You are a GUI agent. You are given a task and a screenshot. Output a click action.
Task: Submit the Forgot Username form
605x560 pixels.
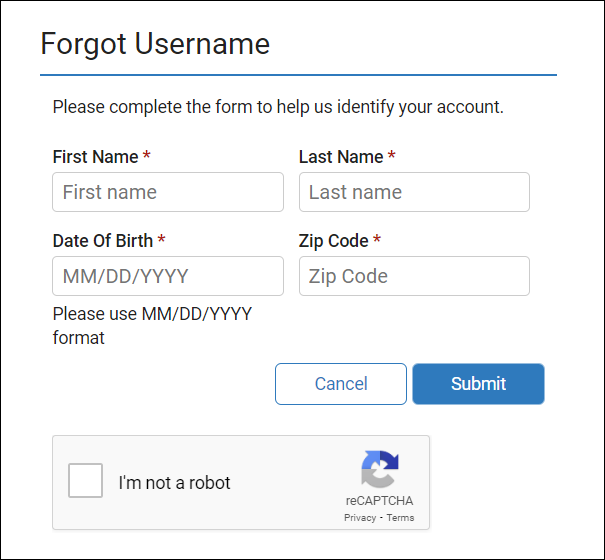(478, 384)
